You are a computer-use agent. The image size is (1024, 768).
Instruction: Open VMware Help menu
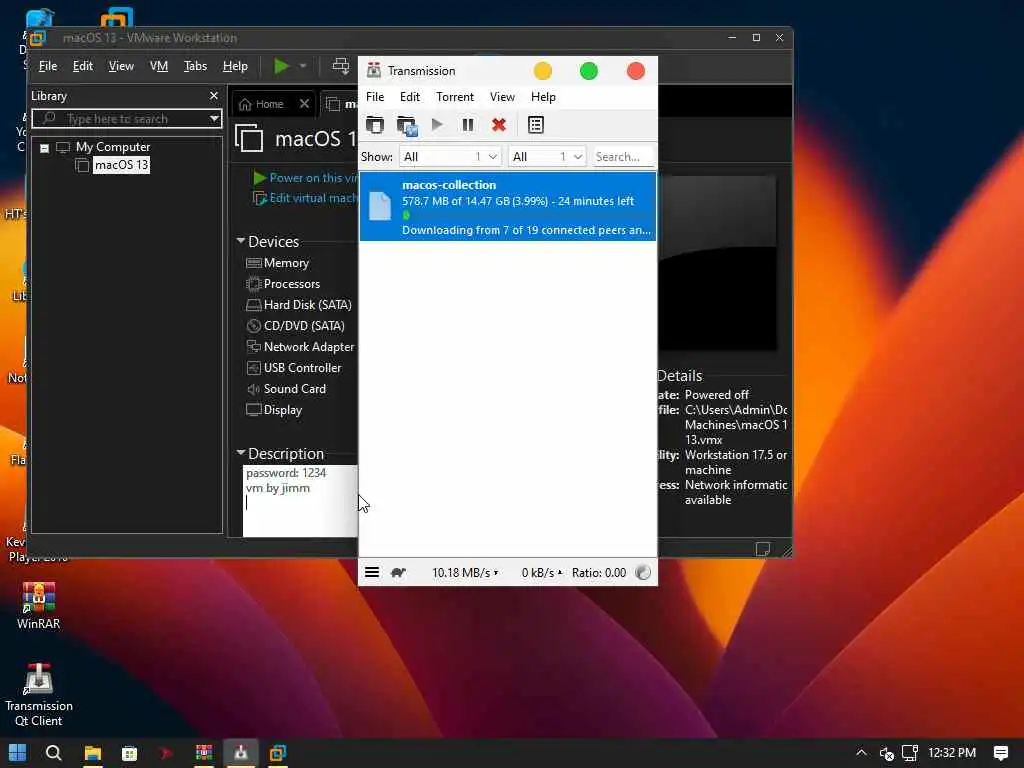click(x=235, y=66)
